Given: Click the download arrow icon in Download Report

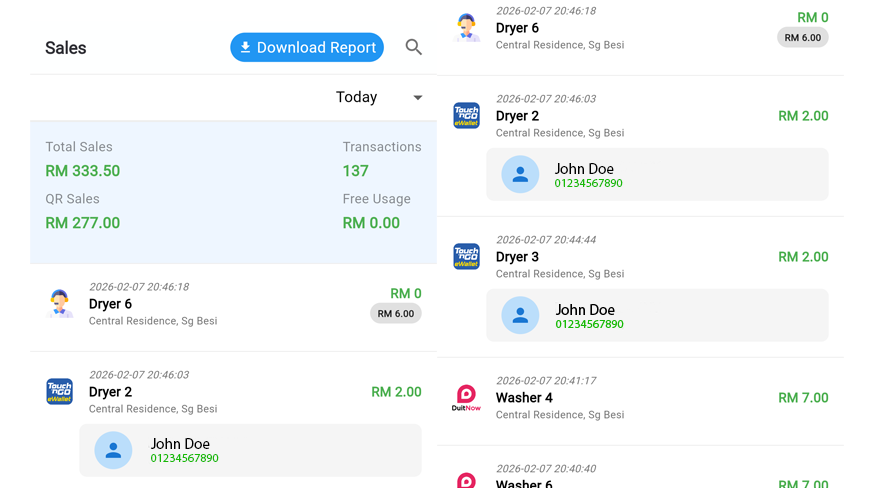Looking at the screenshot, I should click(245, 47).
